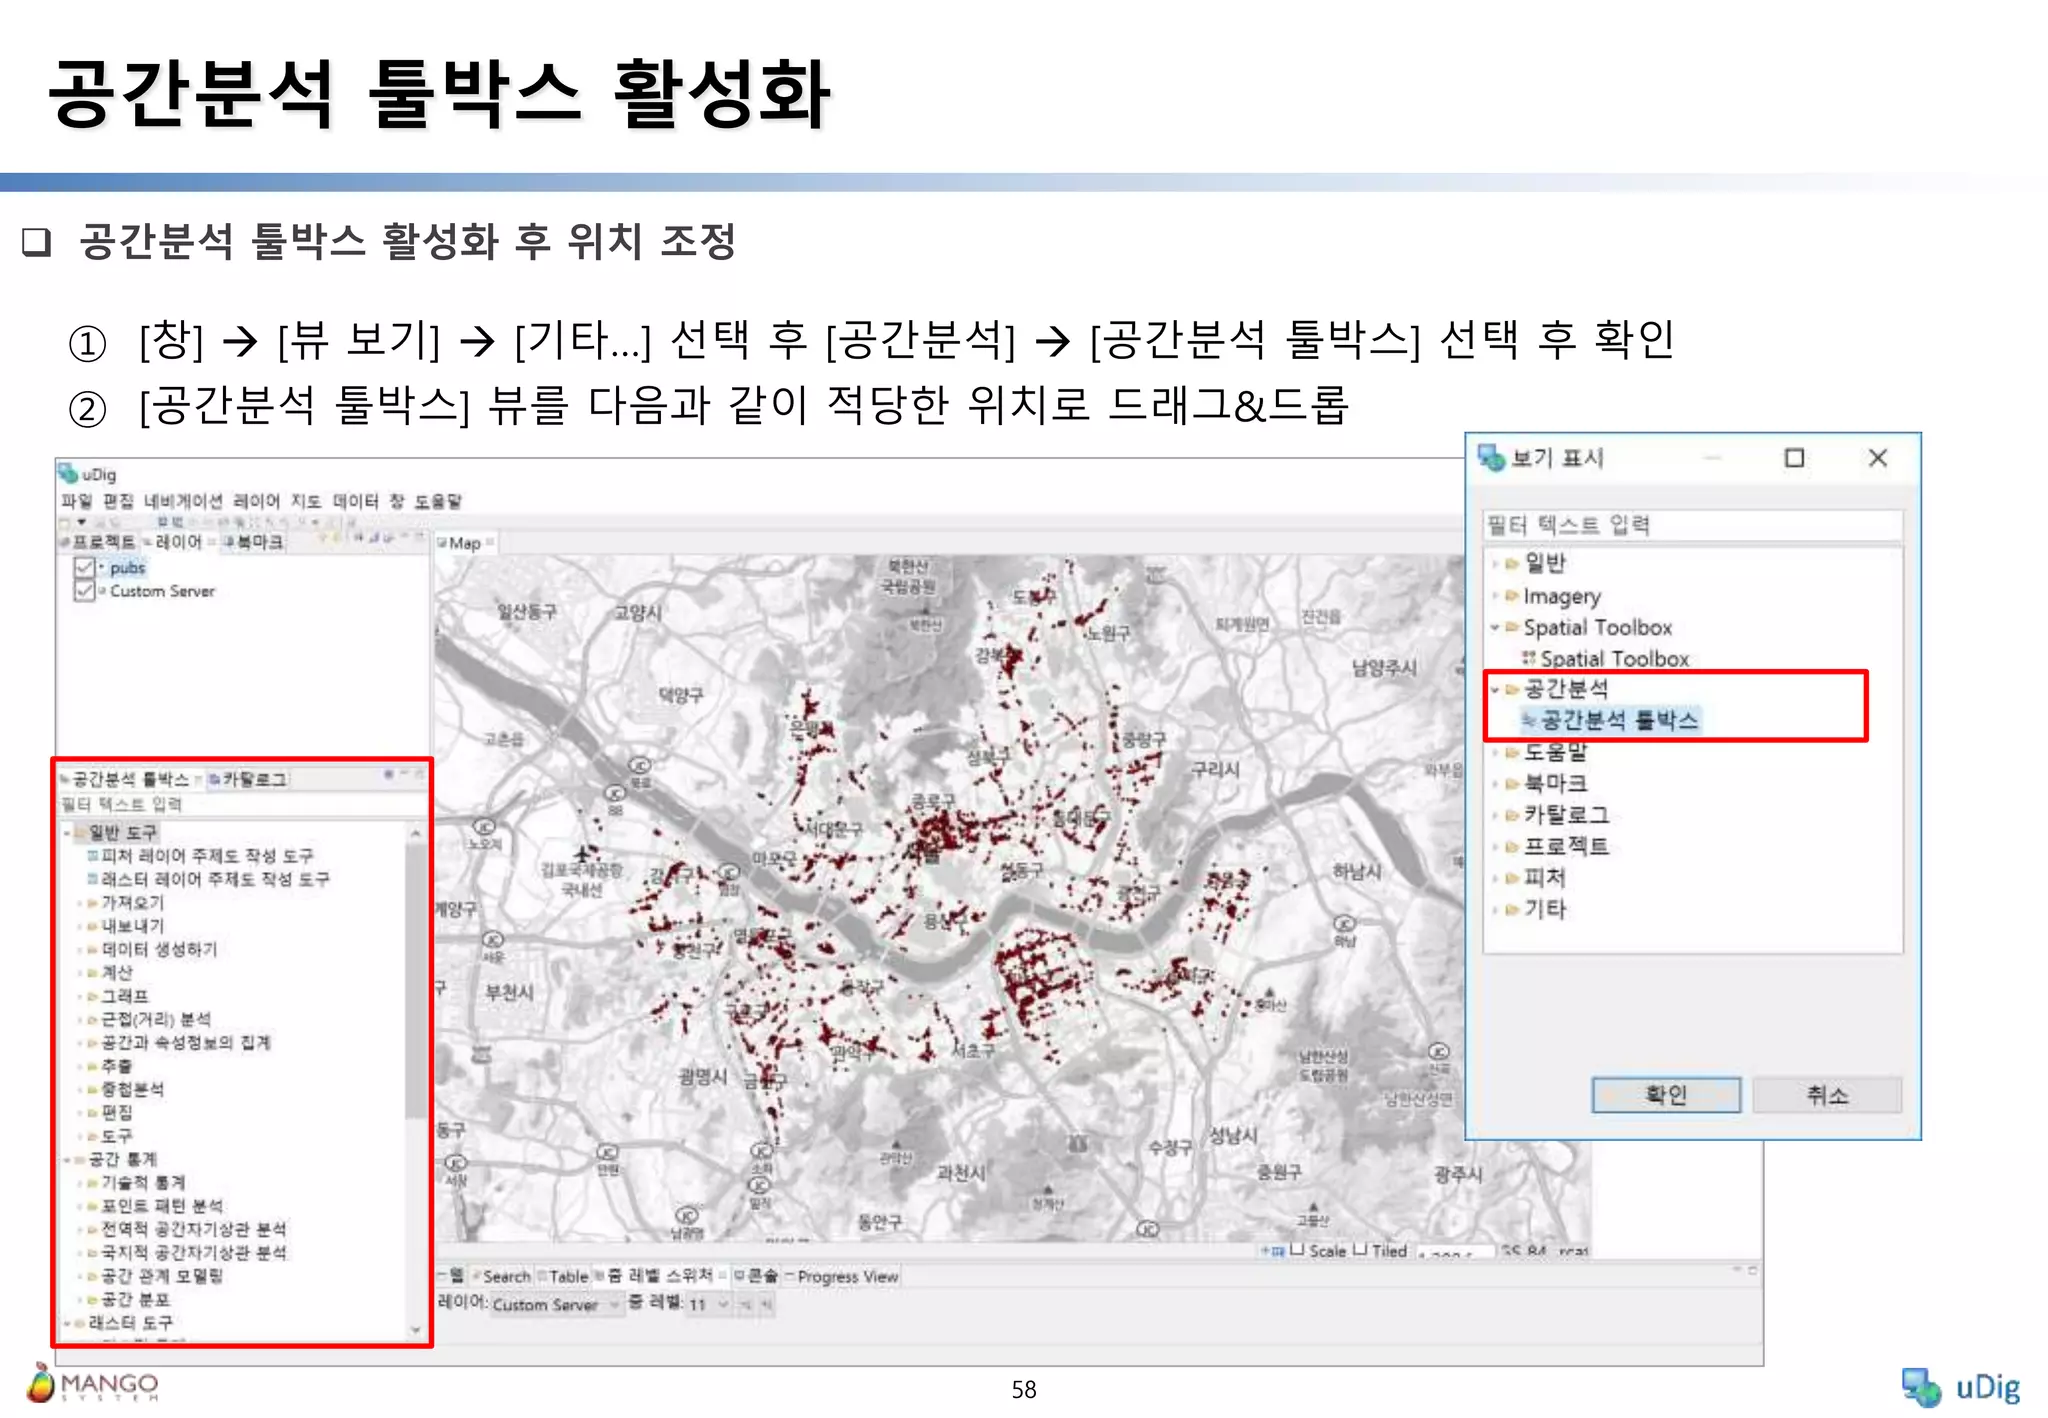Viewport: 2048px width, 1418px height.
Task: Click folder icon of 북마크 in dialog
Action: (1512, 784)
